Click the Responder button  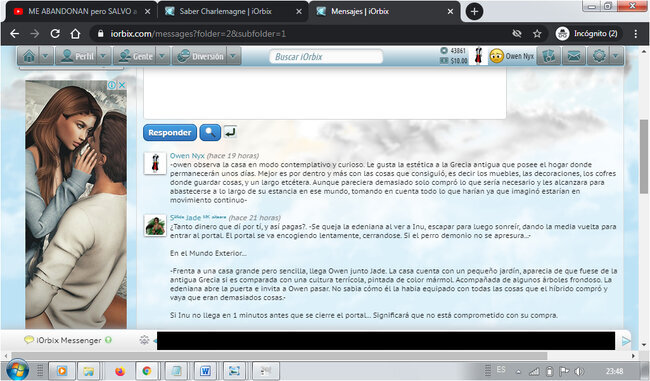(x=170, y=133)
